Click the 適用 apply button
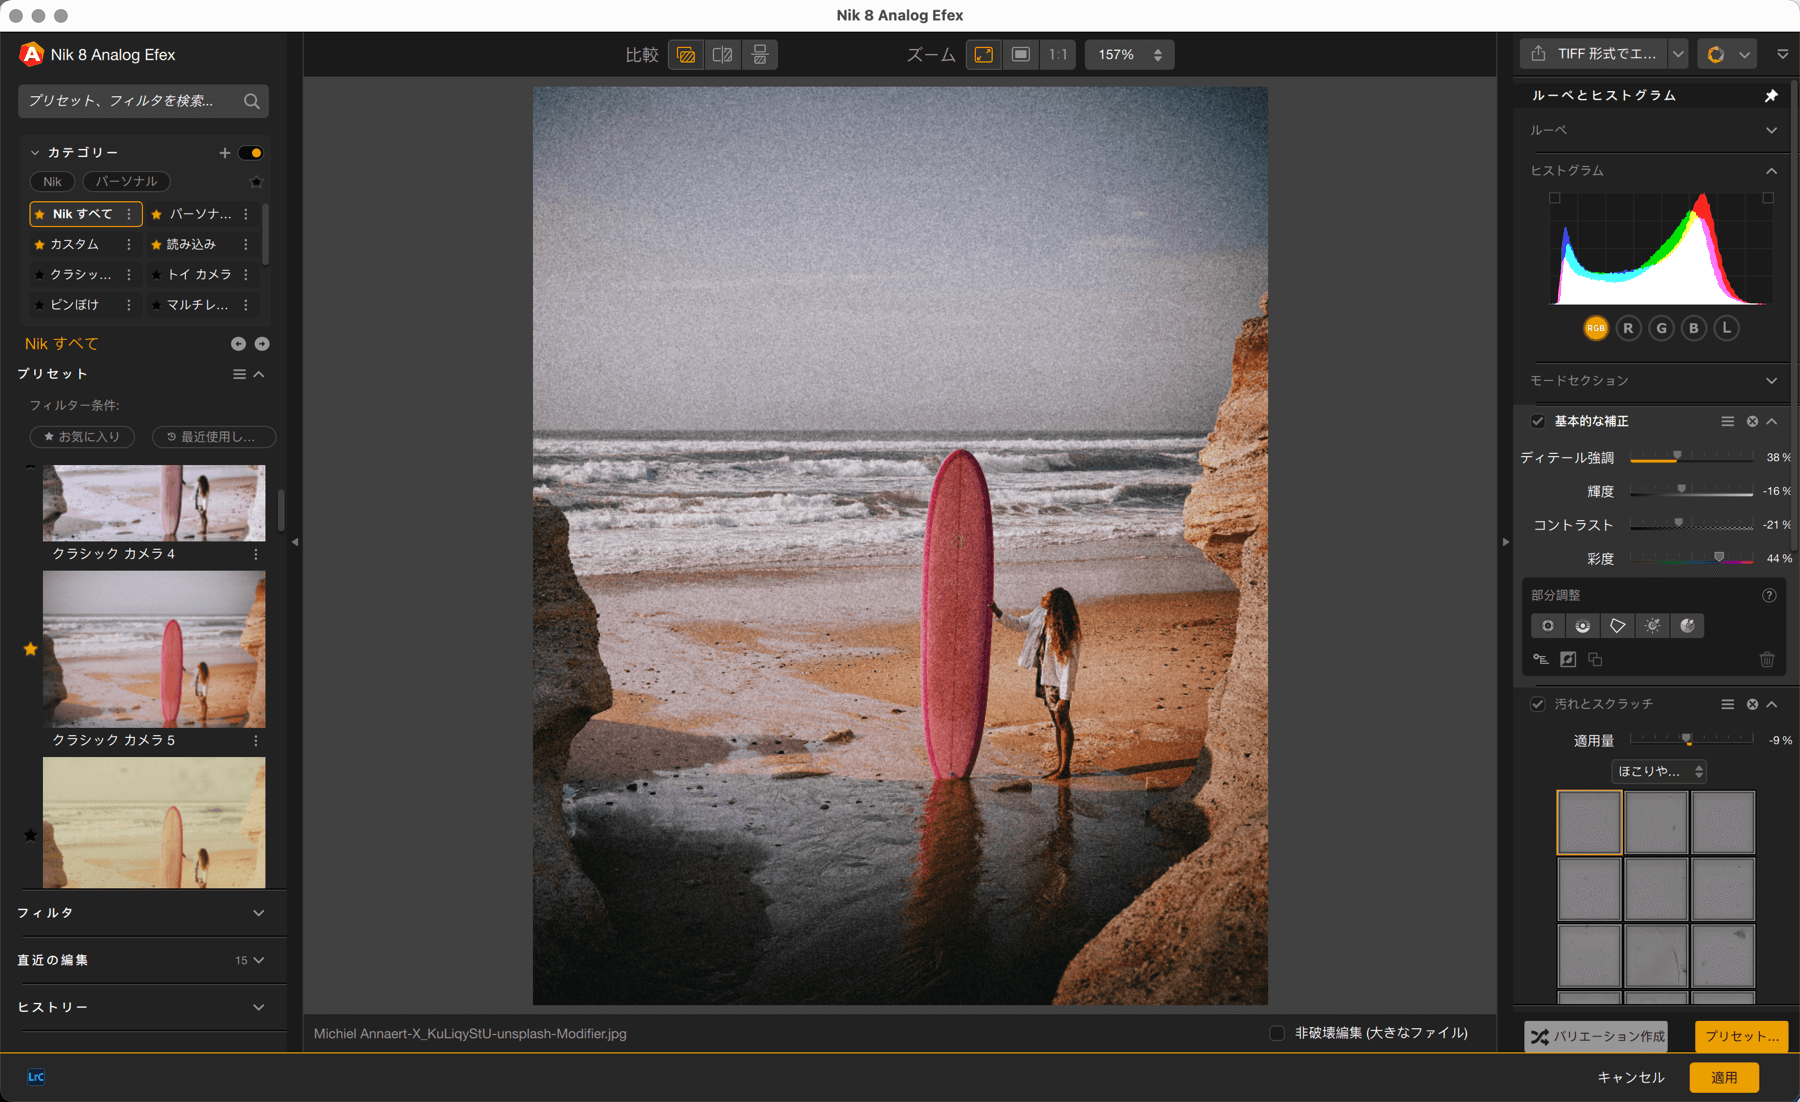Image resolution: width=1800 pixels, height=1102 pixels. (x=1724, y=1077)
